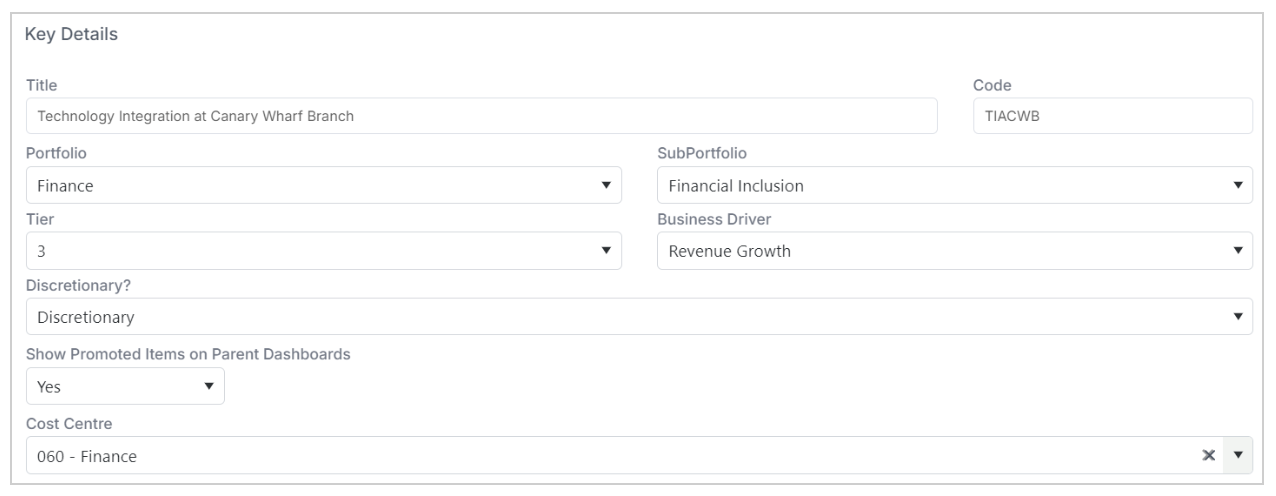Click the SubPortfolio dropdown arrow icon
This screenshot has width=1276, height=496.
click(1237, 185)
